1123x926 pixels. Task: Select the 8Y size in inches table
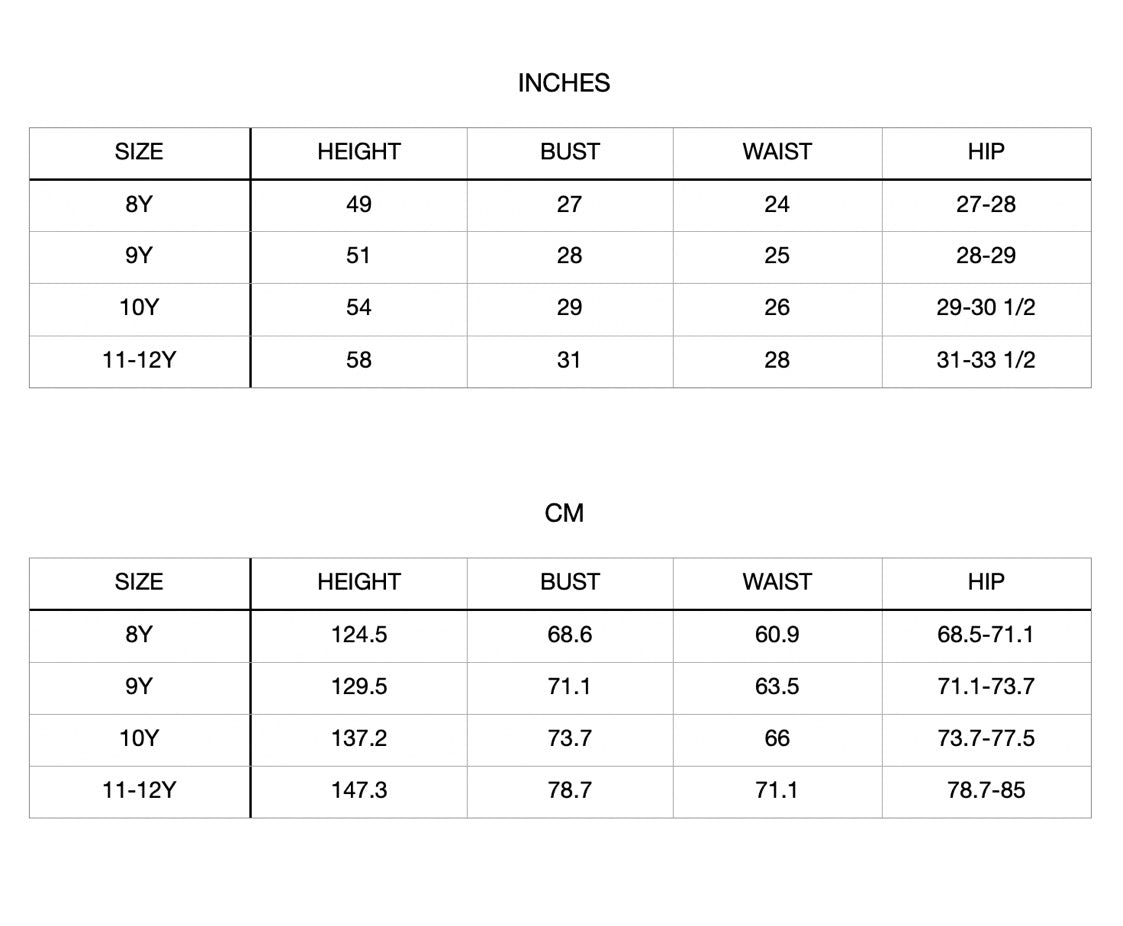(139, 204)
